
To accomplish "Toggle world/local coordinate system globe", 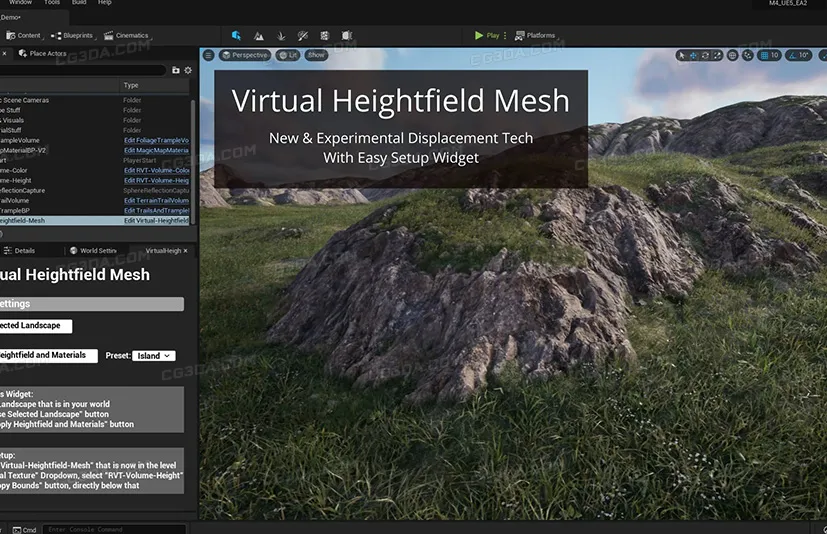I will (732, 55).
